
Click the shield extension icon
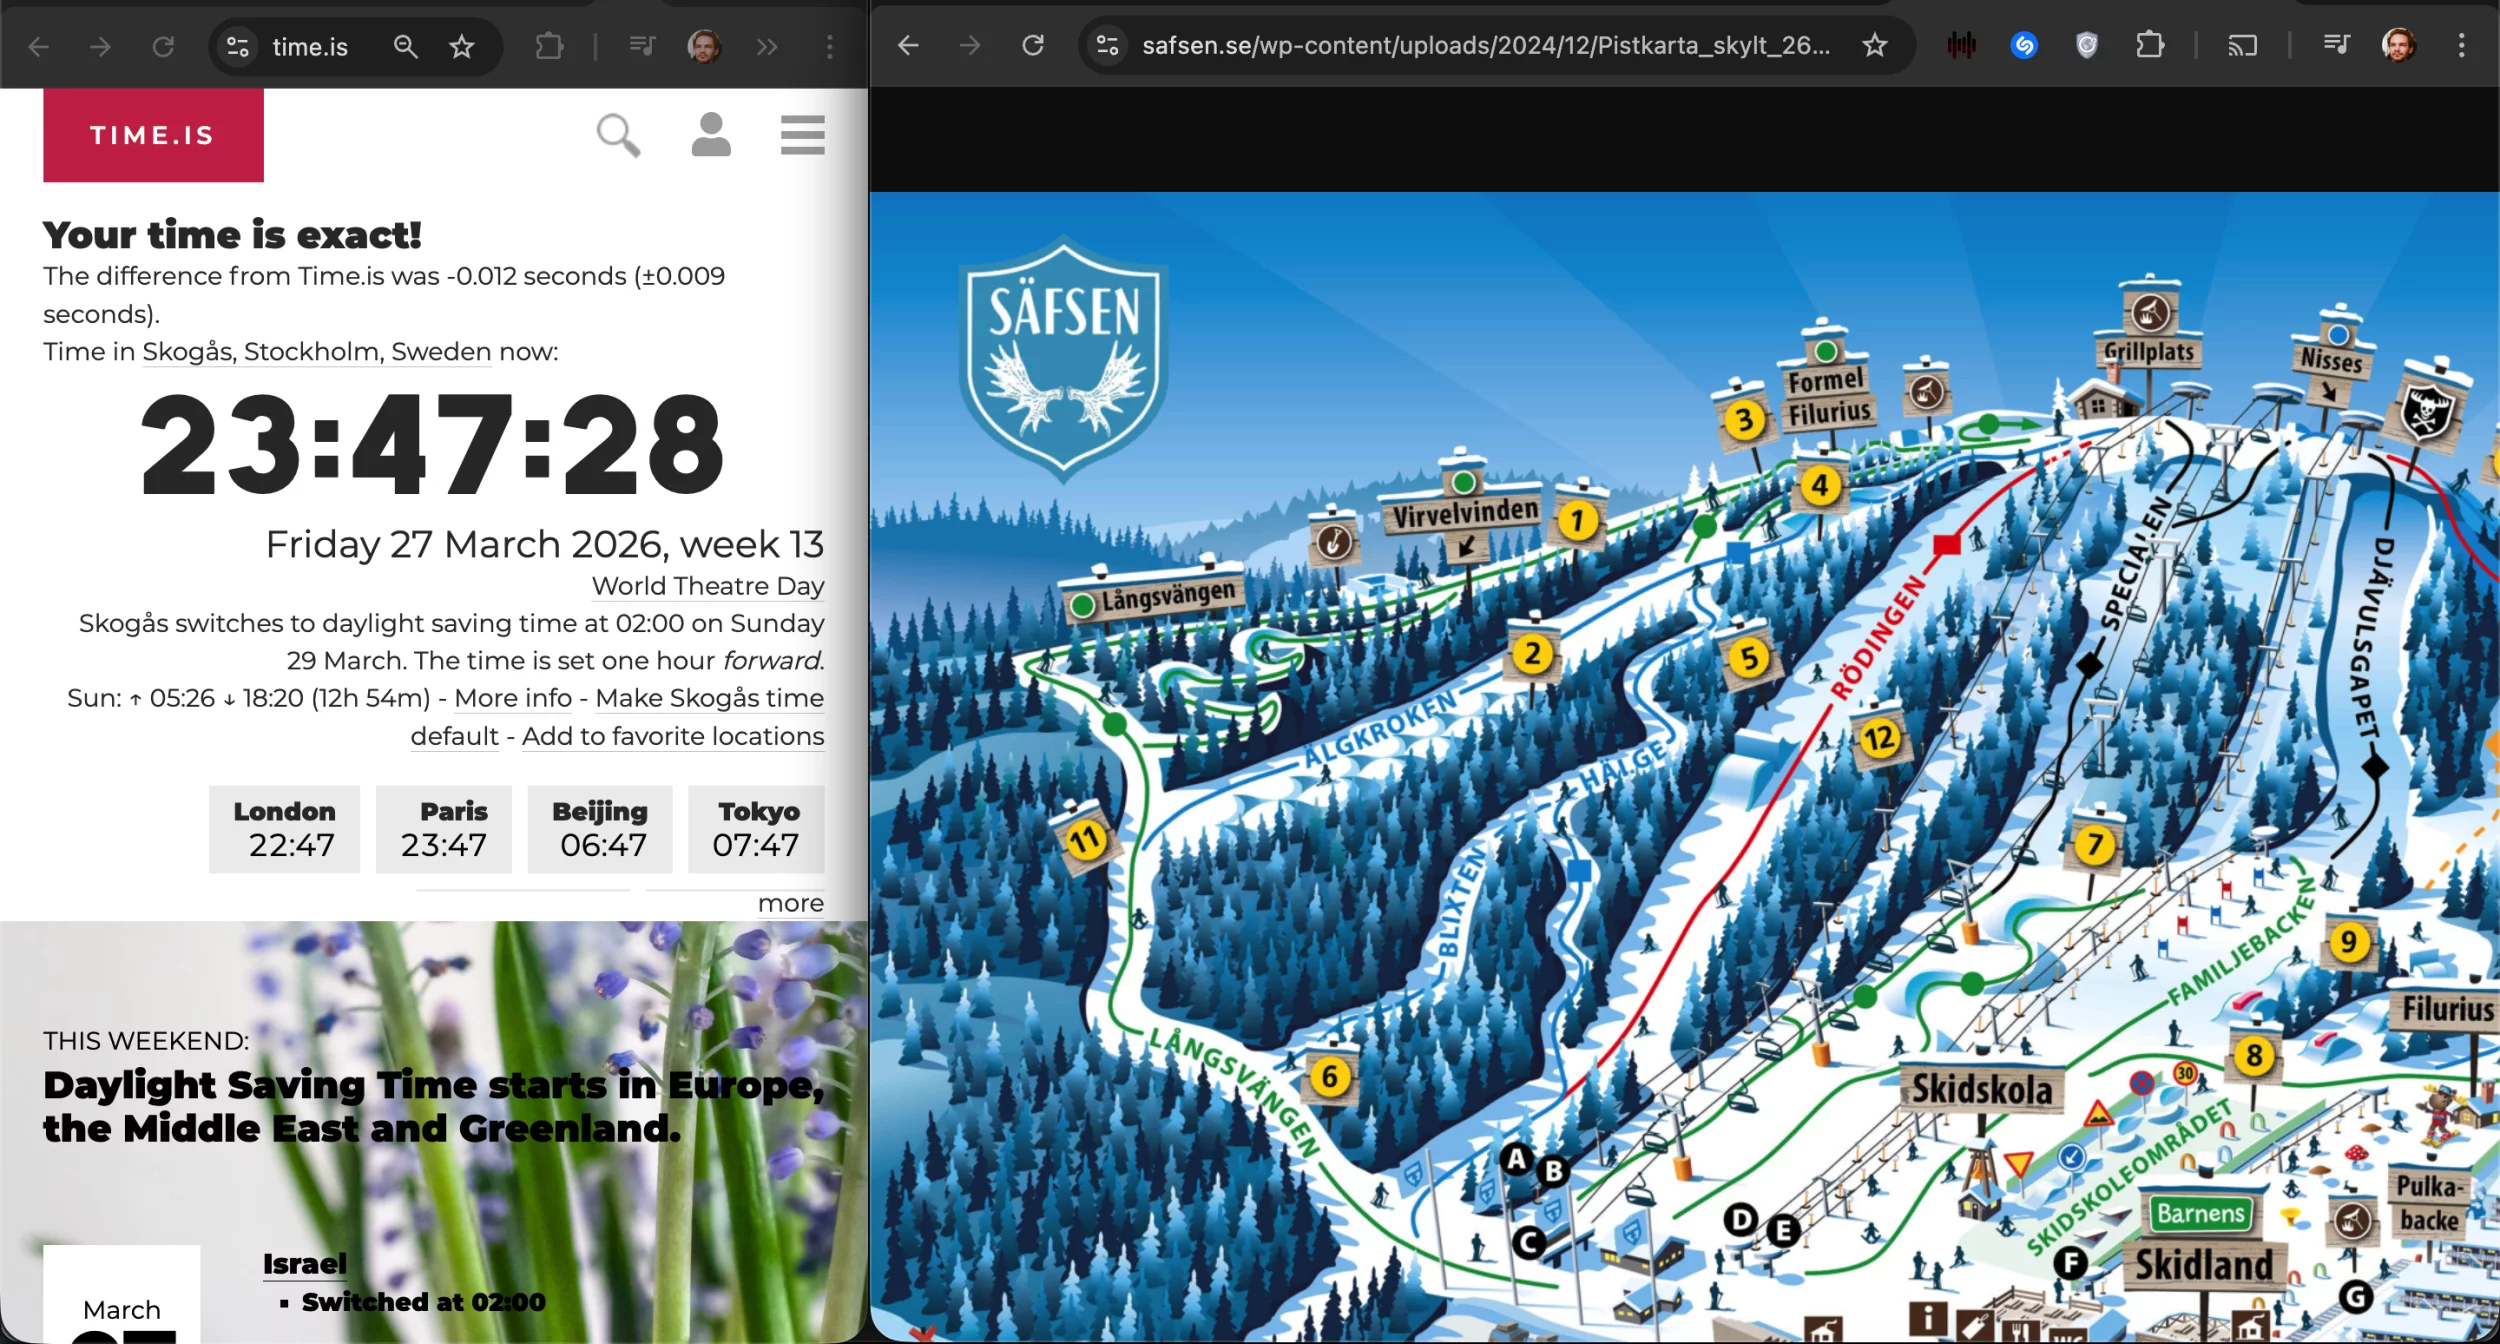point(2087,45)
